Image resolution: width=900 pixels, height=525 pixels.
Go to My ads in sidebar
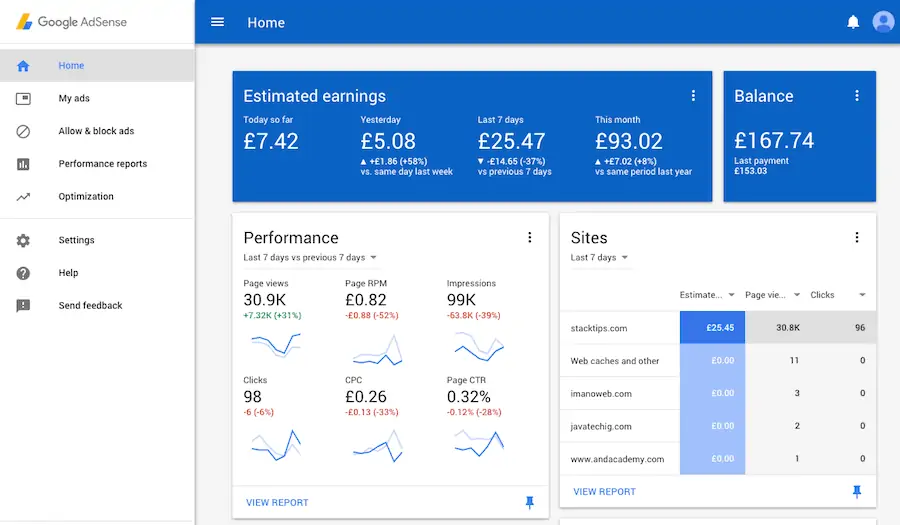point(74,99)
